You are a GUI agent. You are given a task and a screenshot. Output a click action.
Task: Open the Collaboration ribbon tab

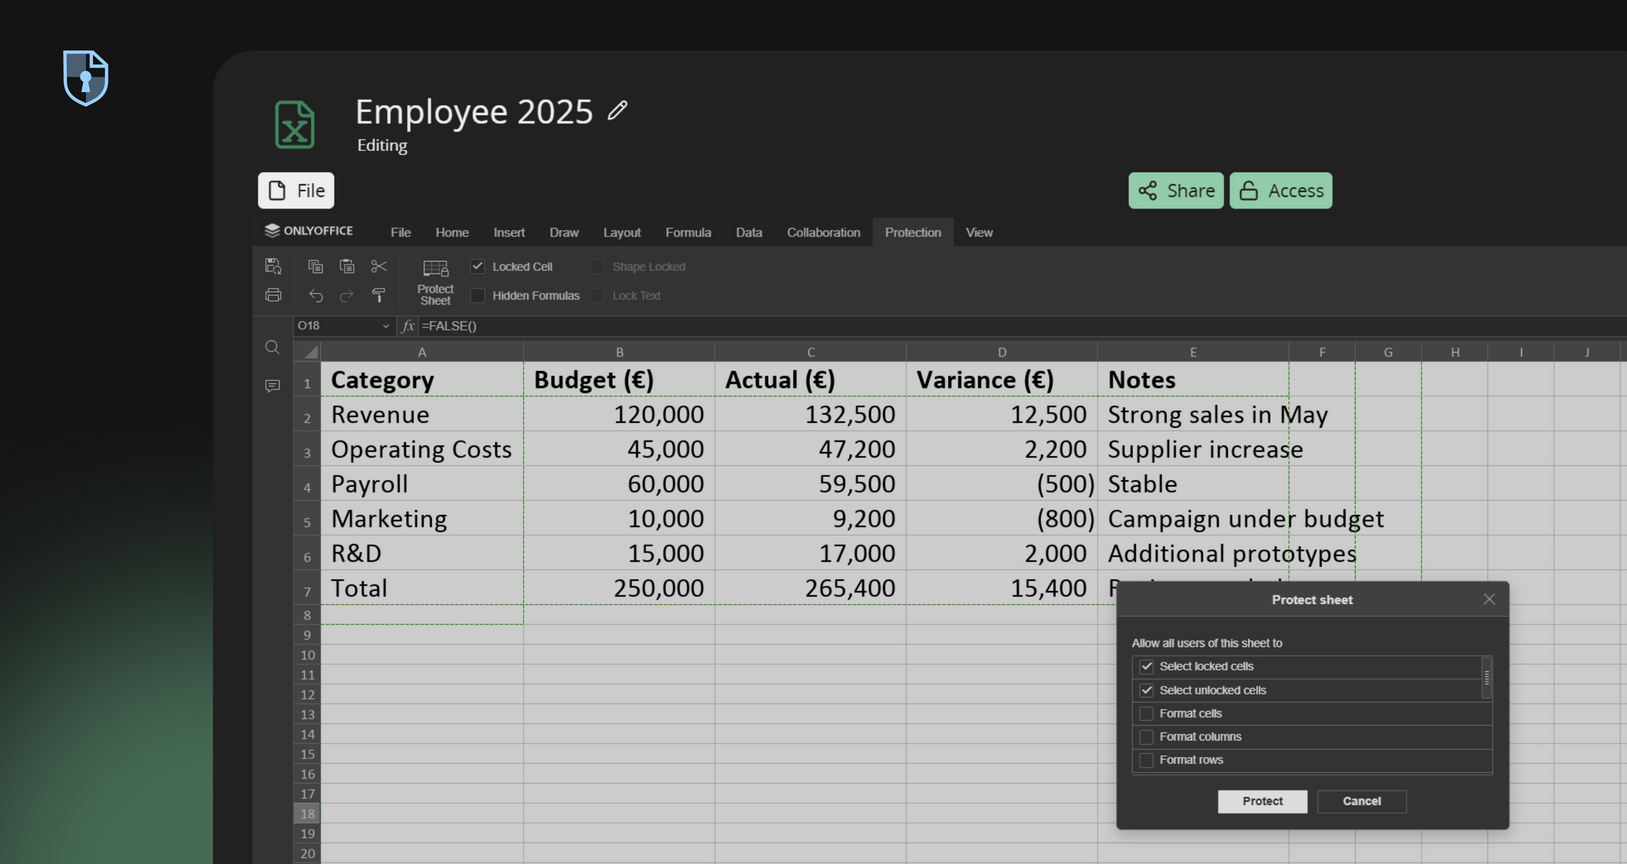[x=823, y=232]
